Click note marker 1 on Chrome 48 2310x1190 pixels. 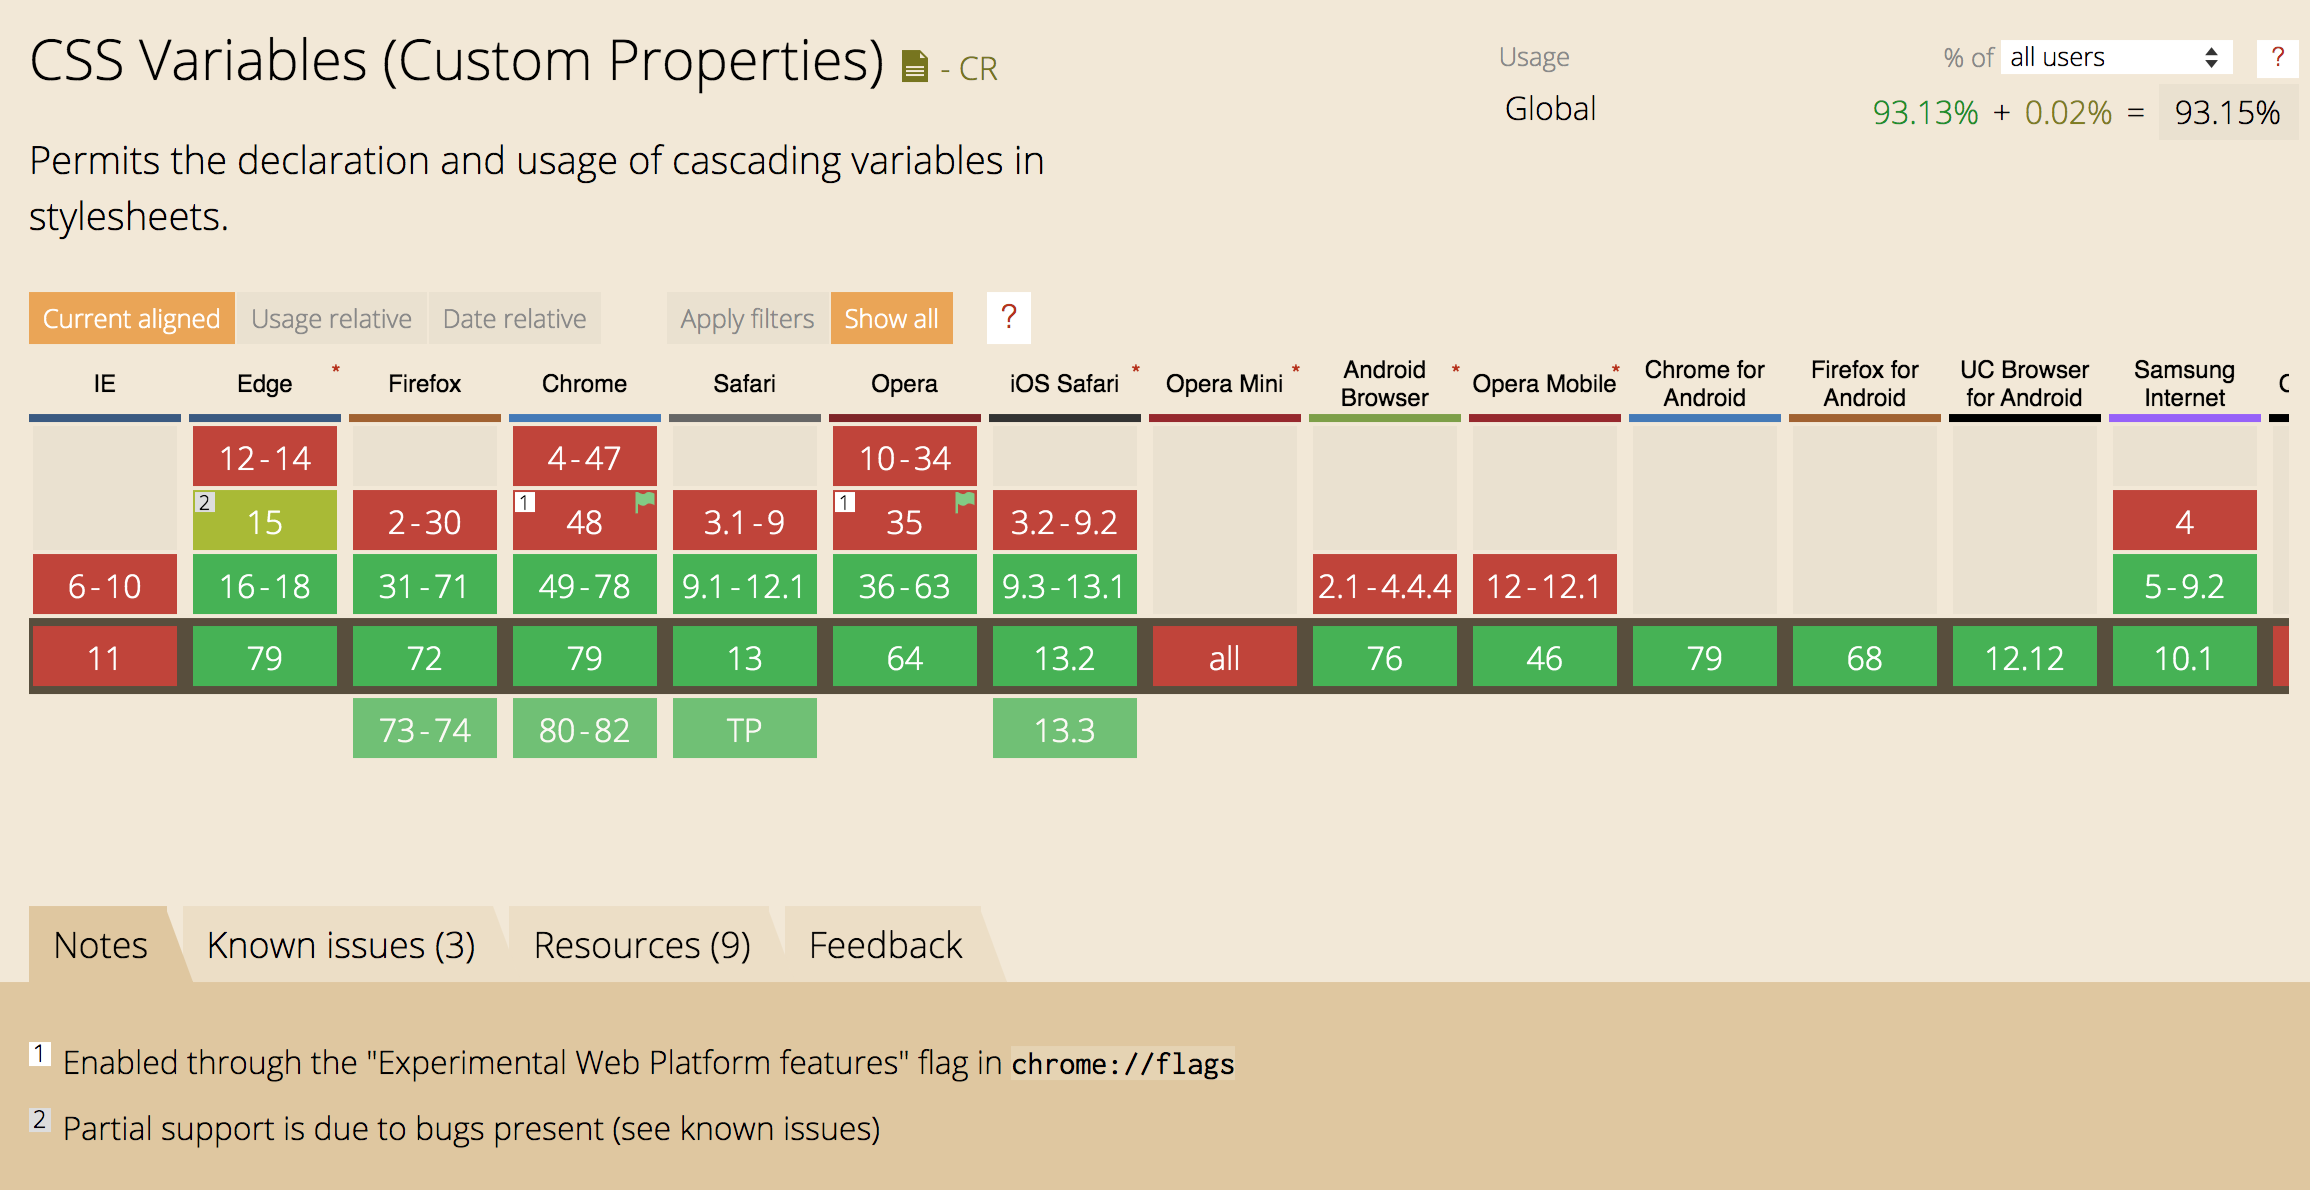click(x=525, y=502)
